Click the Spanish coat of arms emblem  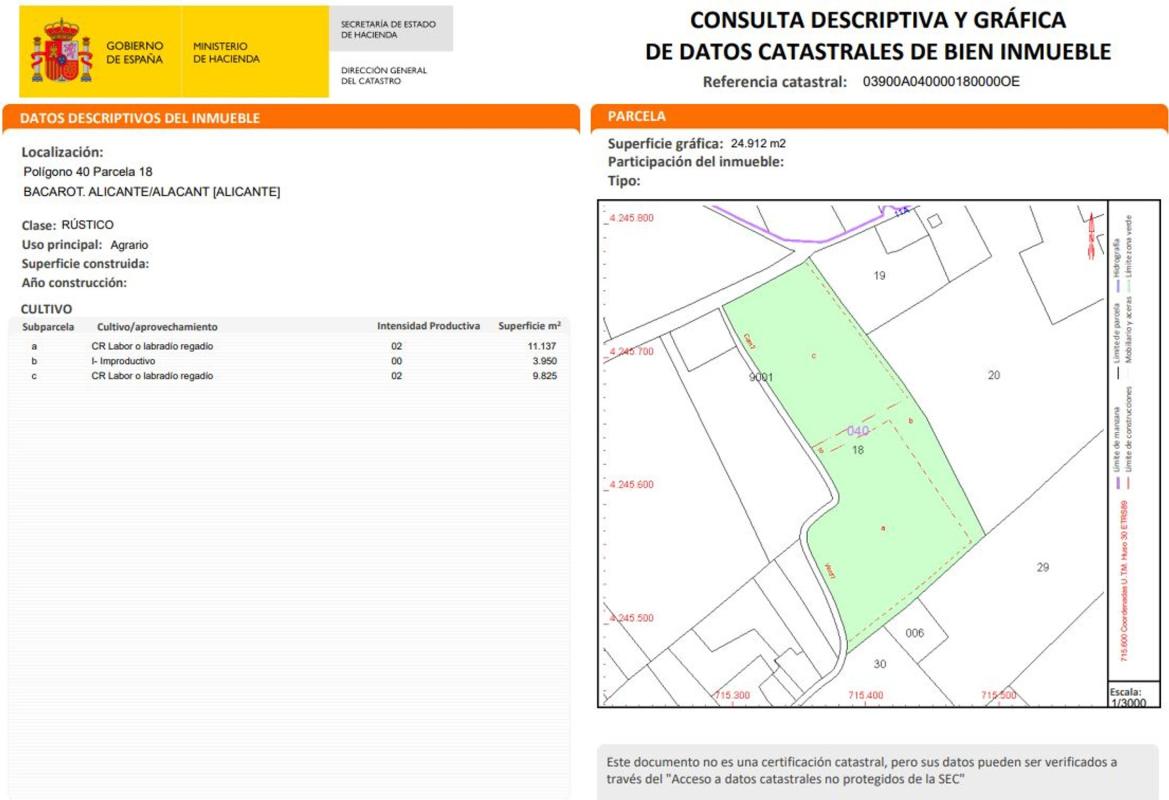(61, 51)
